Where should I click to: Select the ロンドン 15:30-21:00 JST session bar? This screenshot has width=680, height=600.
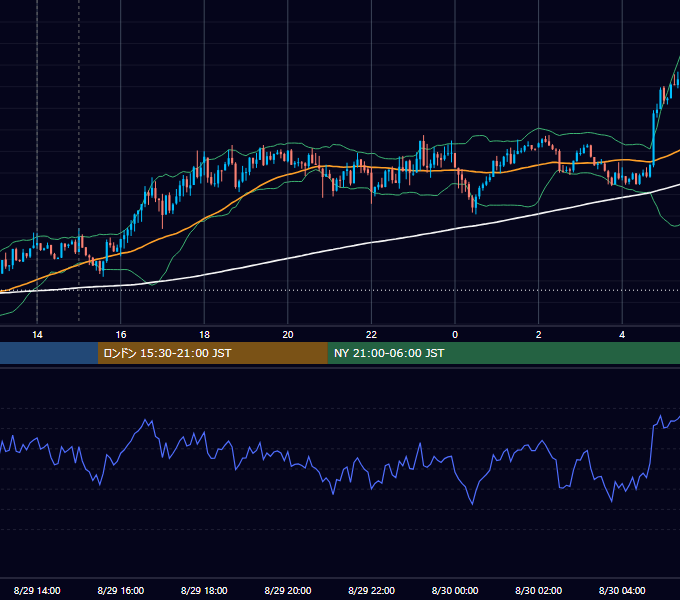pyautogui.click(x=212, y=353)
